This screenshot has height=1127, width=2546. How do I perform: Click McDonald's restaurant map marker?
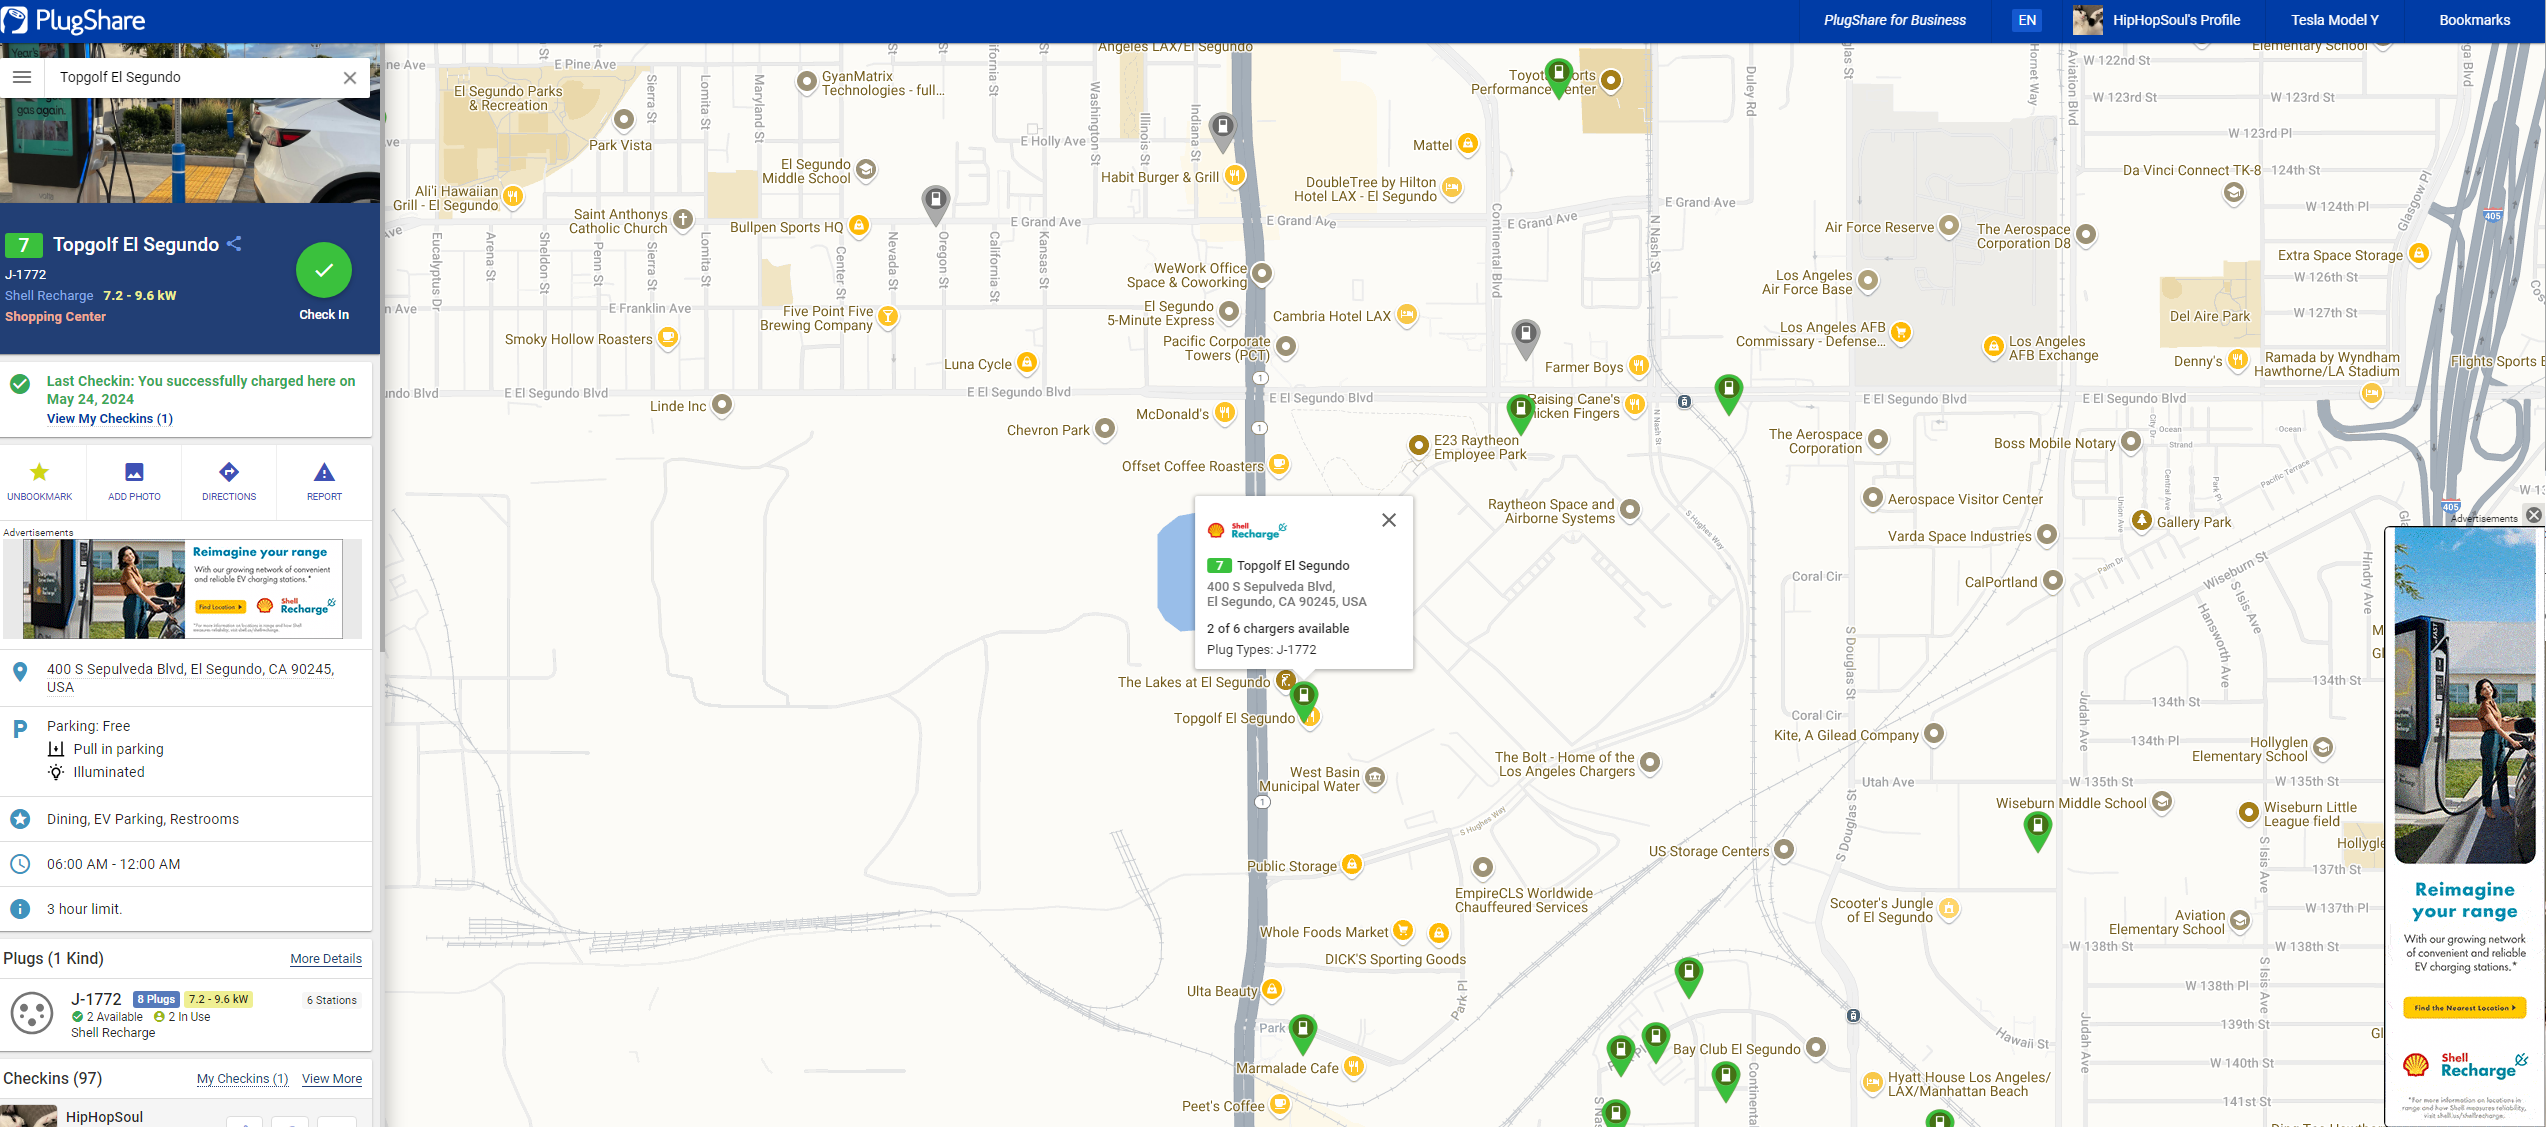tap(1224, 413)
